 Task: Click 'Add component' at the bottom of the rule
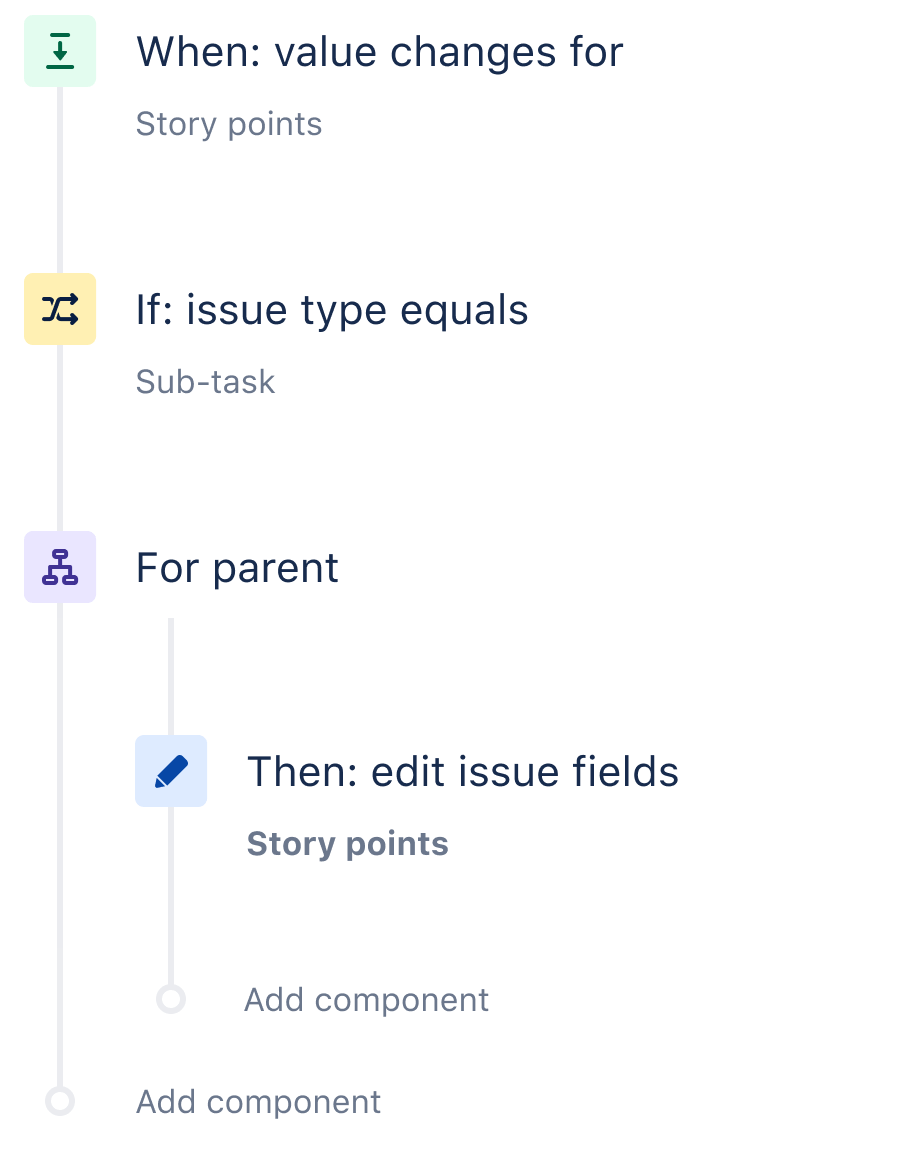[257, 1101]
